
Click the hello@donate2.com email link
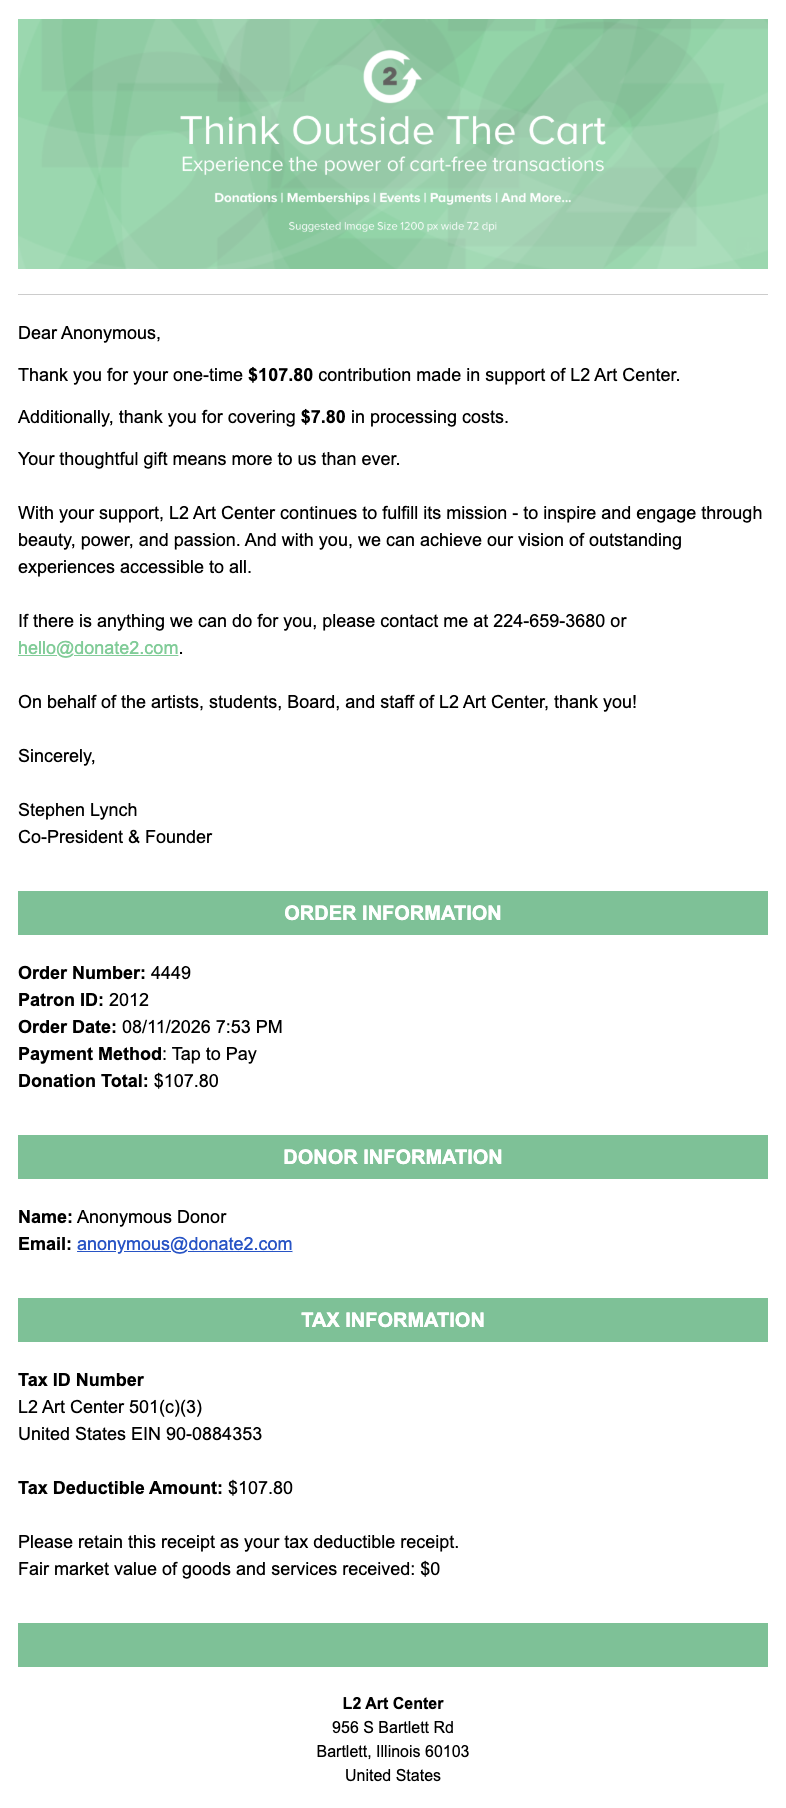pyautogui.click(x=98, y=648)
